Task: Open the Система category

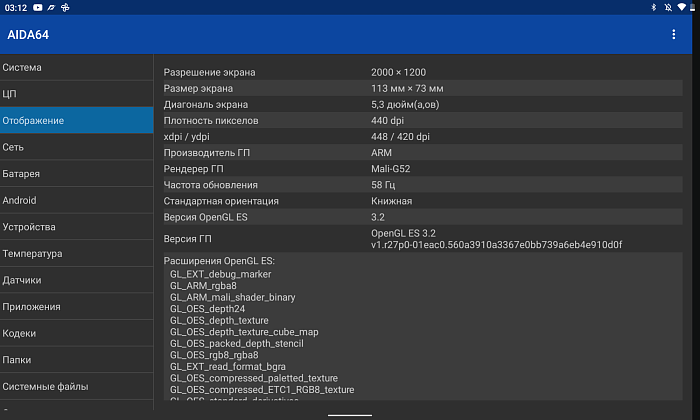Action: pyautogui.click(x=76, y=67)
